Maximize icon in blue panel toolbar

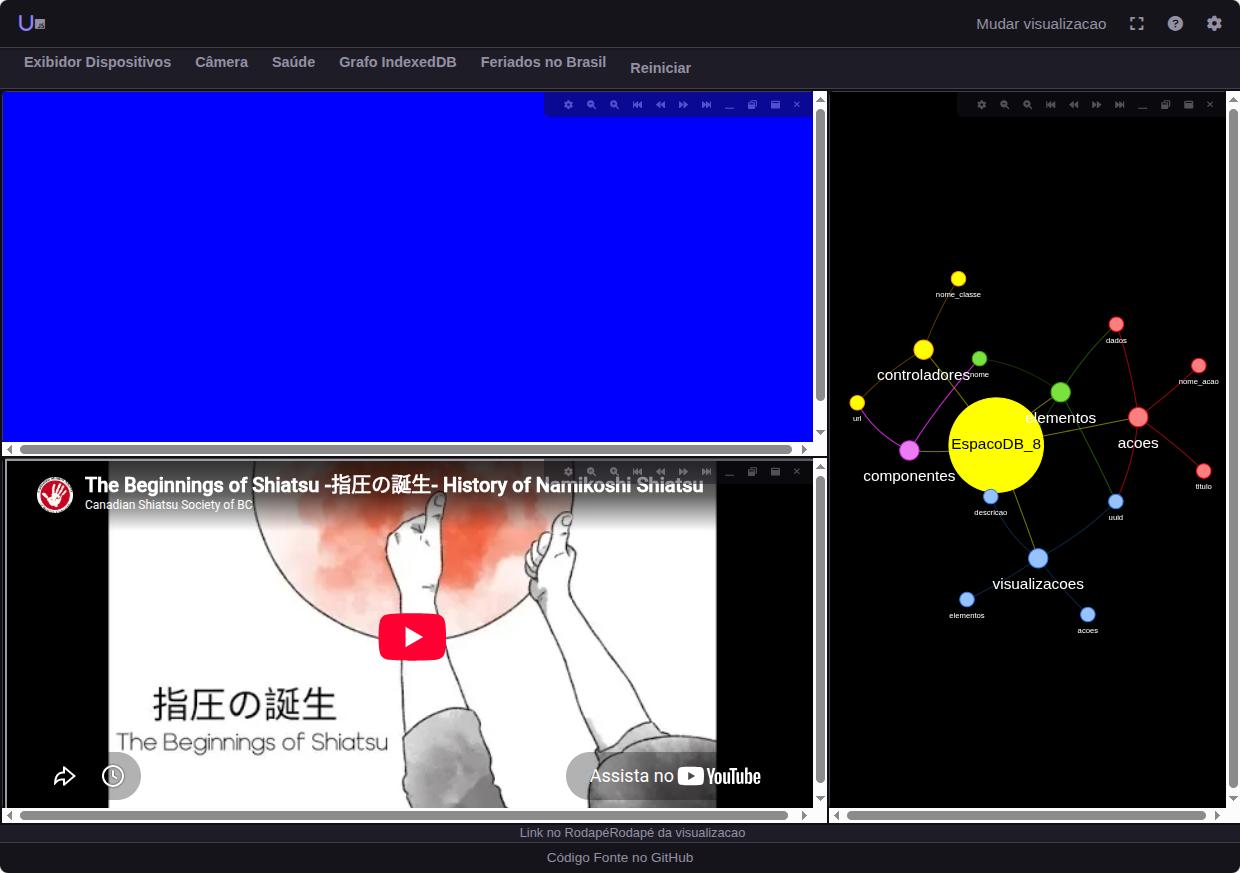pos(775,105)
